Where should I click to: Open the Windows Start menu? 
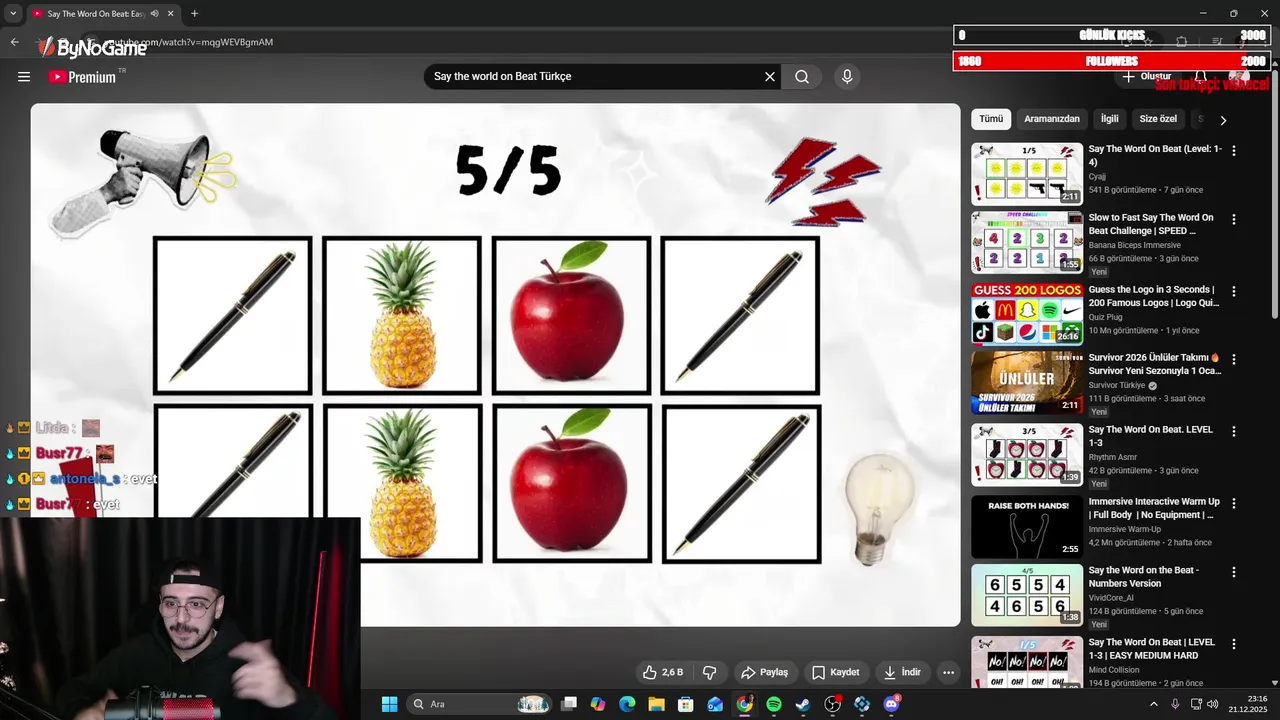pyautogui.click(x=389, y=704)
